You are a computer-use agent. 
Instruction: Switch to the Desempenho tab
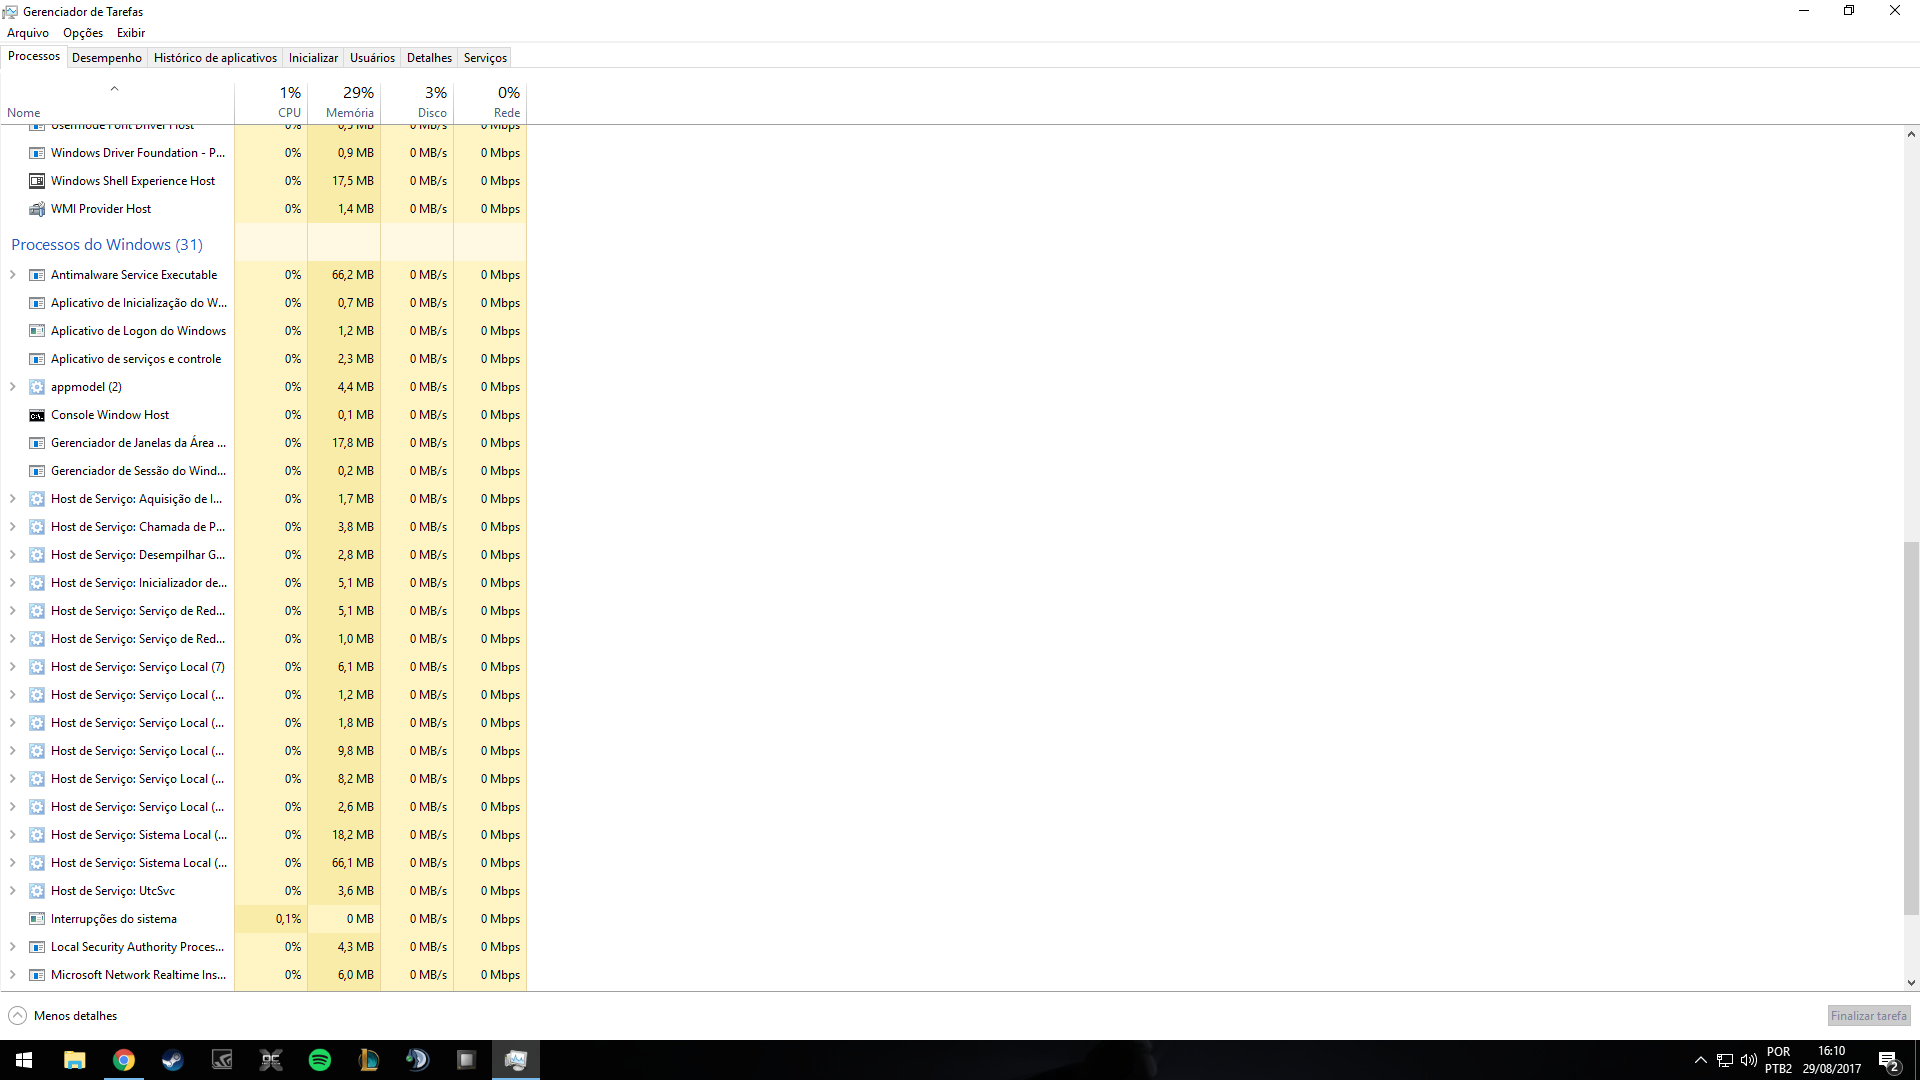click(107, 58)
